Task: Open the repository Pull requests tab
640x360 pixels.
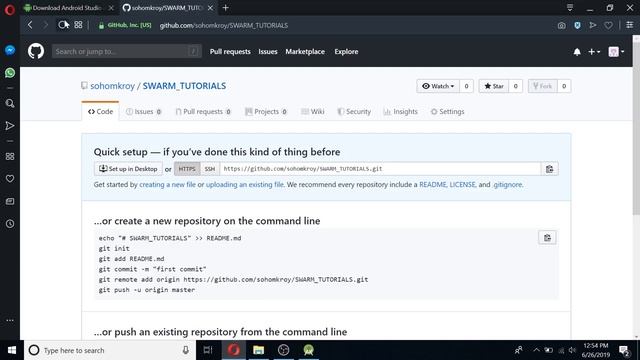Action: pyautogui.click(x=203, y=111)
